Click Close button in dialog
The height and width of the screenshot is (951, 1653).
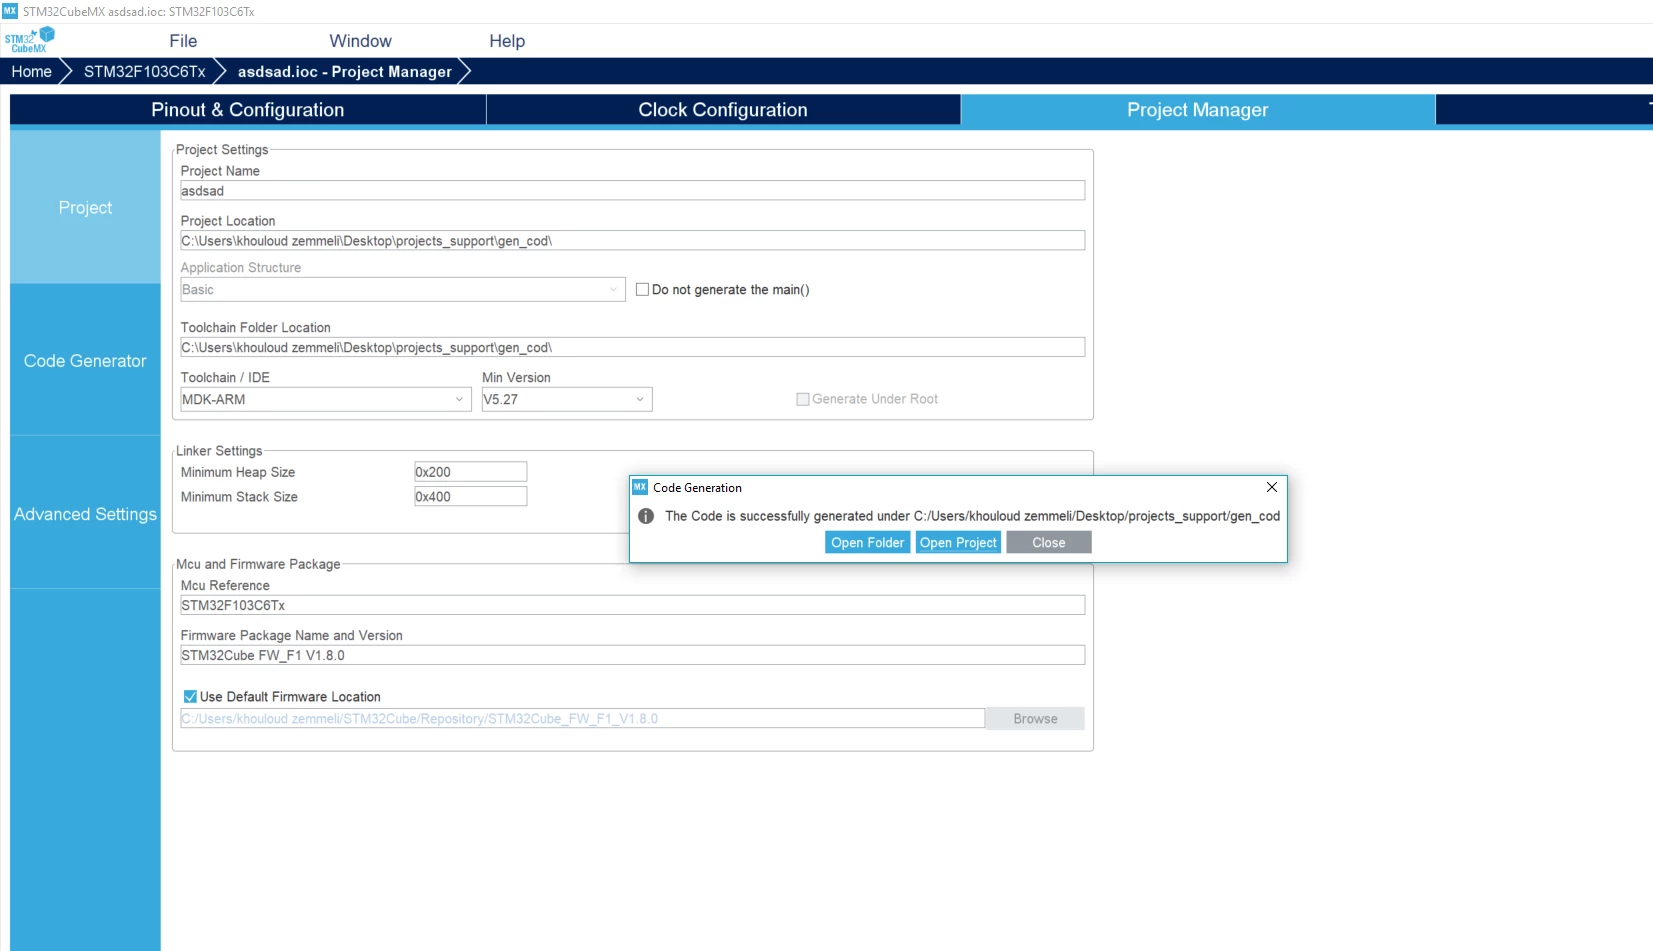pyautogui.click(x=1048, y=542)
